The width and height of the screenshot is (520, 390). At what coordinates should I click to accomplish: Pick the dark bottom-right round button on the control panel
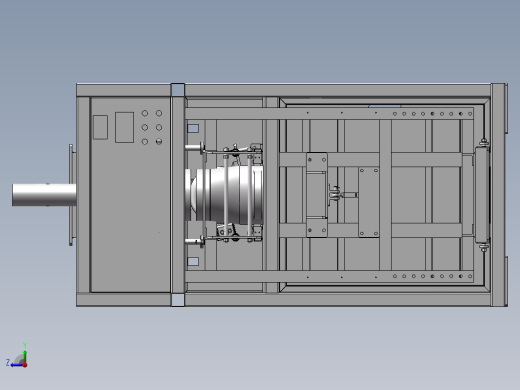click(x=159, y=142)
